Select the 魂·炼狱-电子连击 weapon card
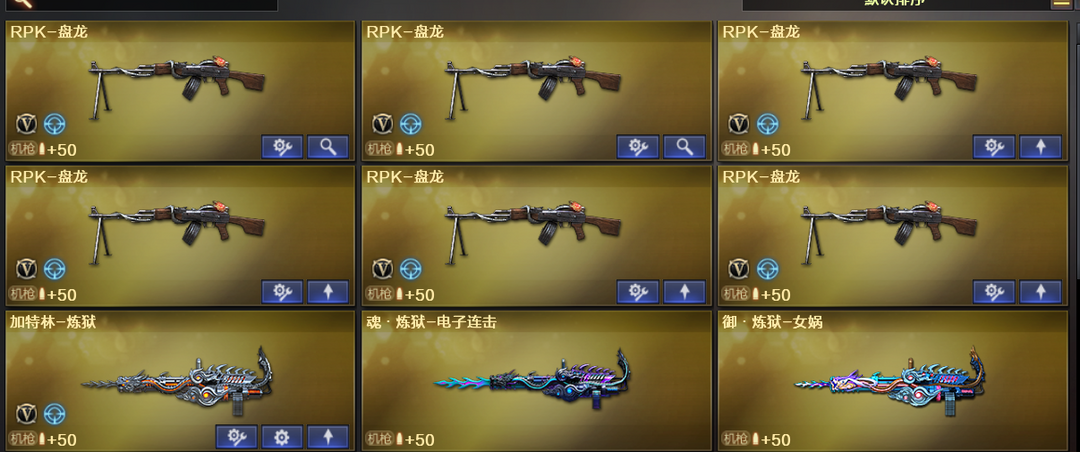 pyautogui.click(x=537, y=381)
